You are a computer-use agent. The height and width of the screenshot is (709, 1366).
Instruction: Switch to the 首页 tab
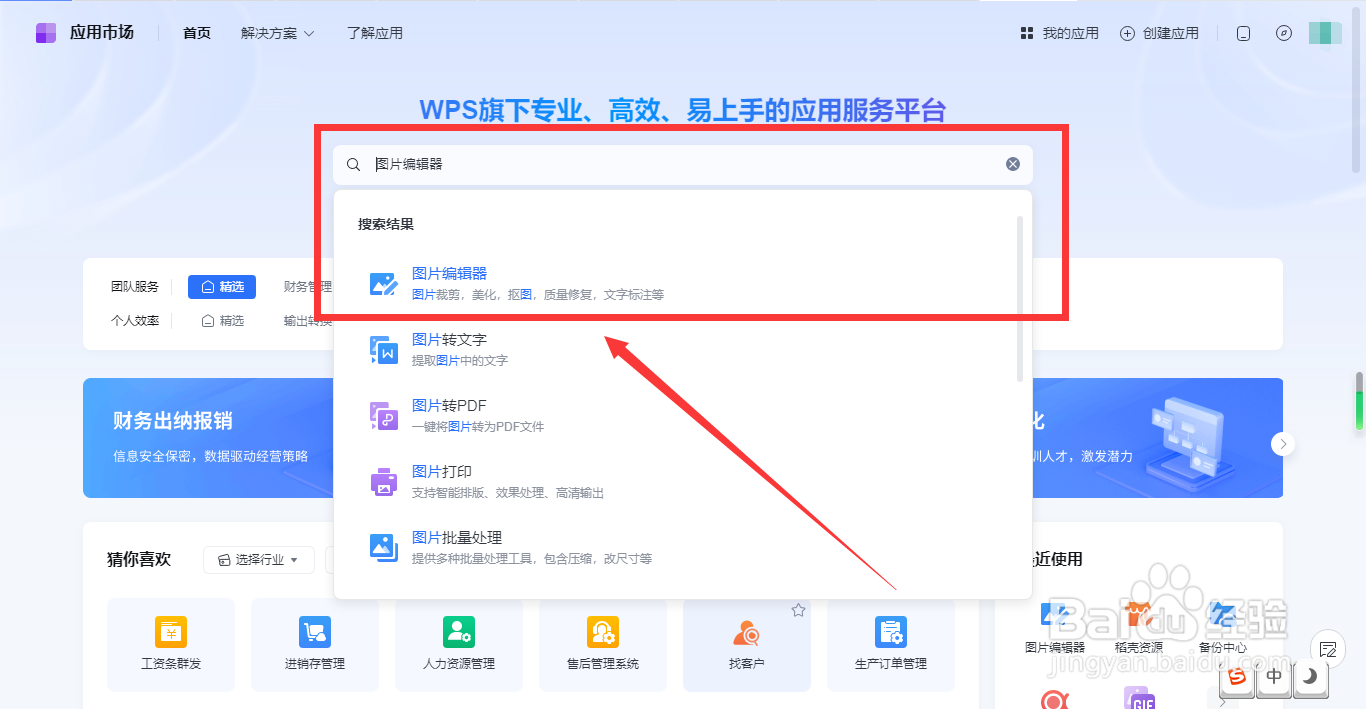(197, 33)
